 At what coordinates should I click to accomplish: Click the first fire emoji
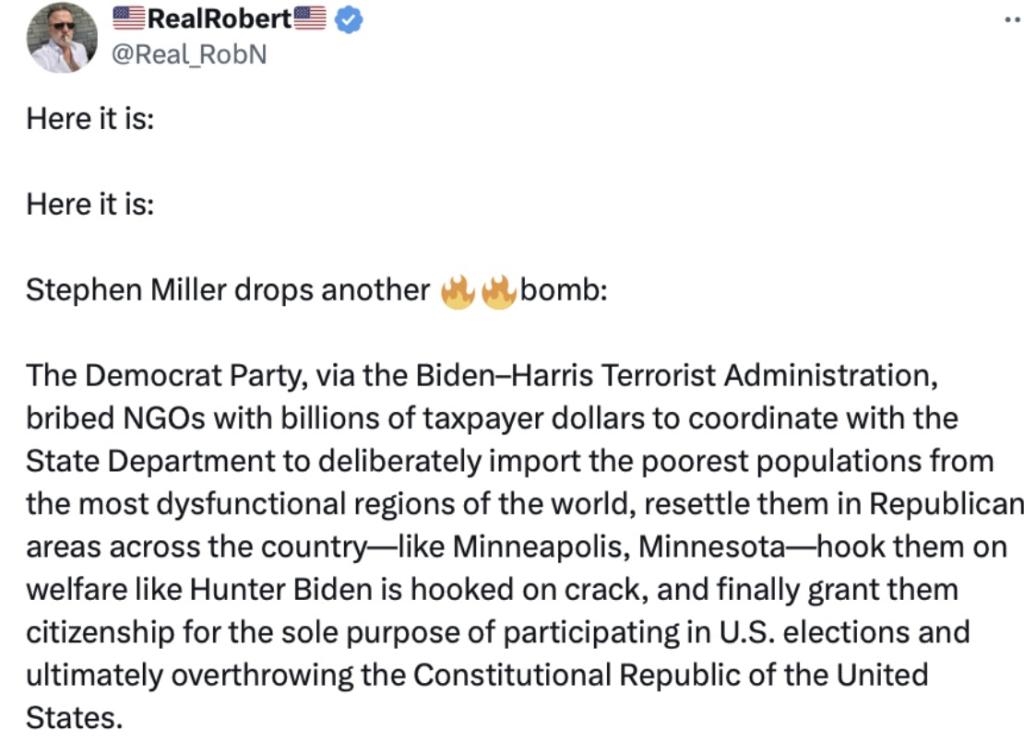[456, 290]
